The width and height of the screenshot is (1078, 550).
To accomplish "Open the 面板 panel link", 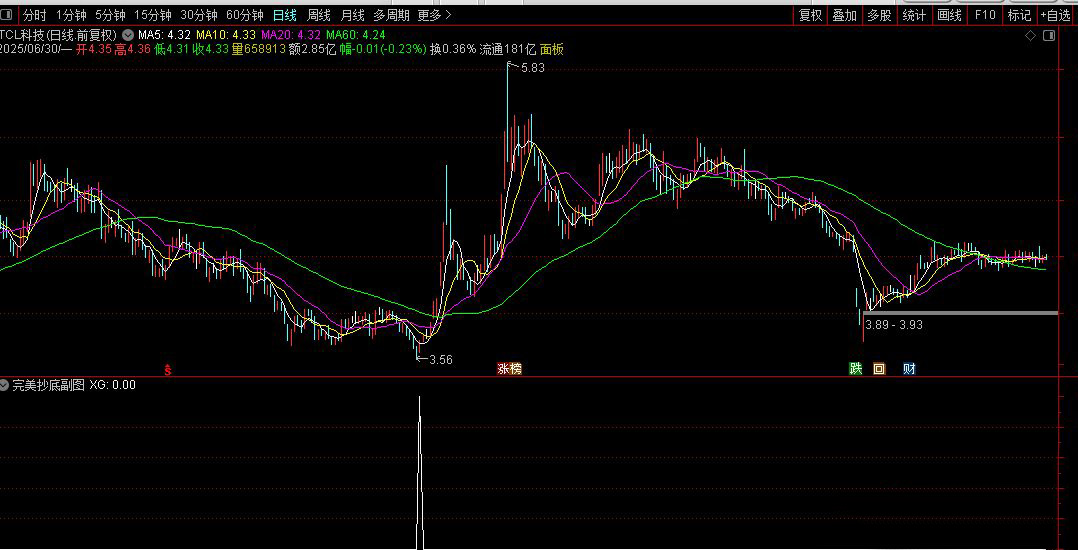I will pyautogui.click(x=551, y=49).
